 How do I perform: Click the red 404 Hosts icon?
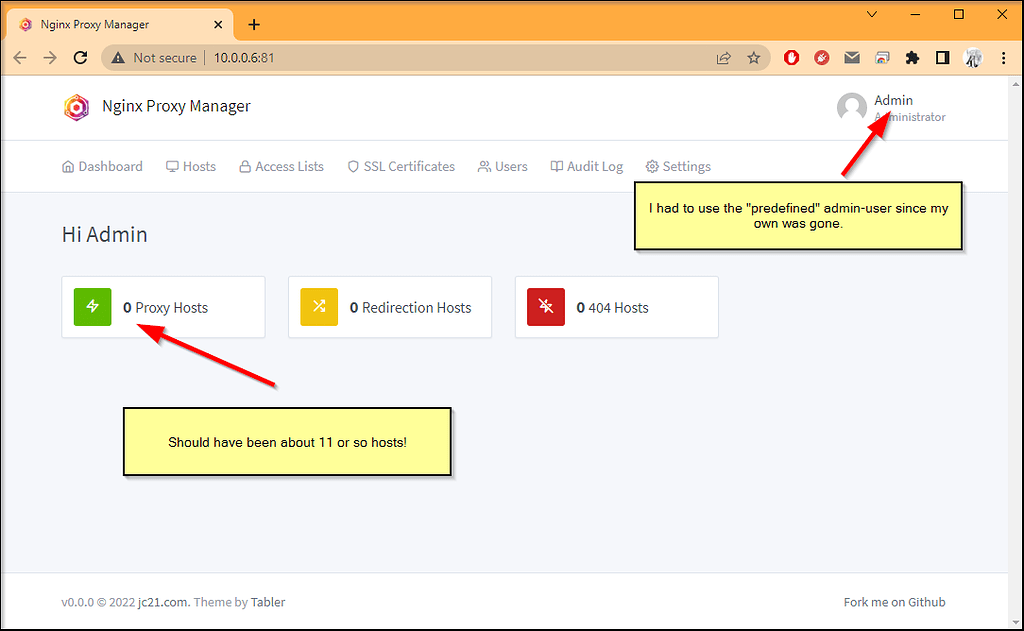pos(545,307)
